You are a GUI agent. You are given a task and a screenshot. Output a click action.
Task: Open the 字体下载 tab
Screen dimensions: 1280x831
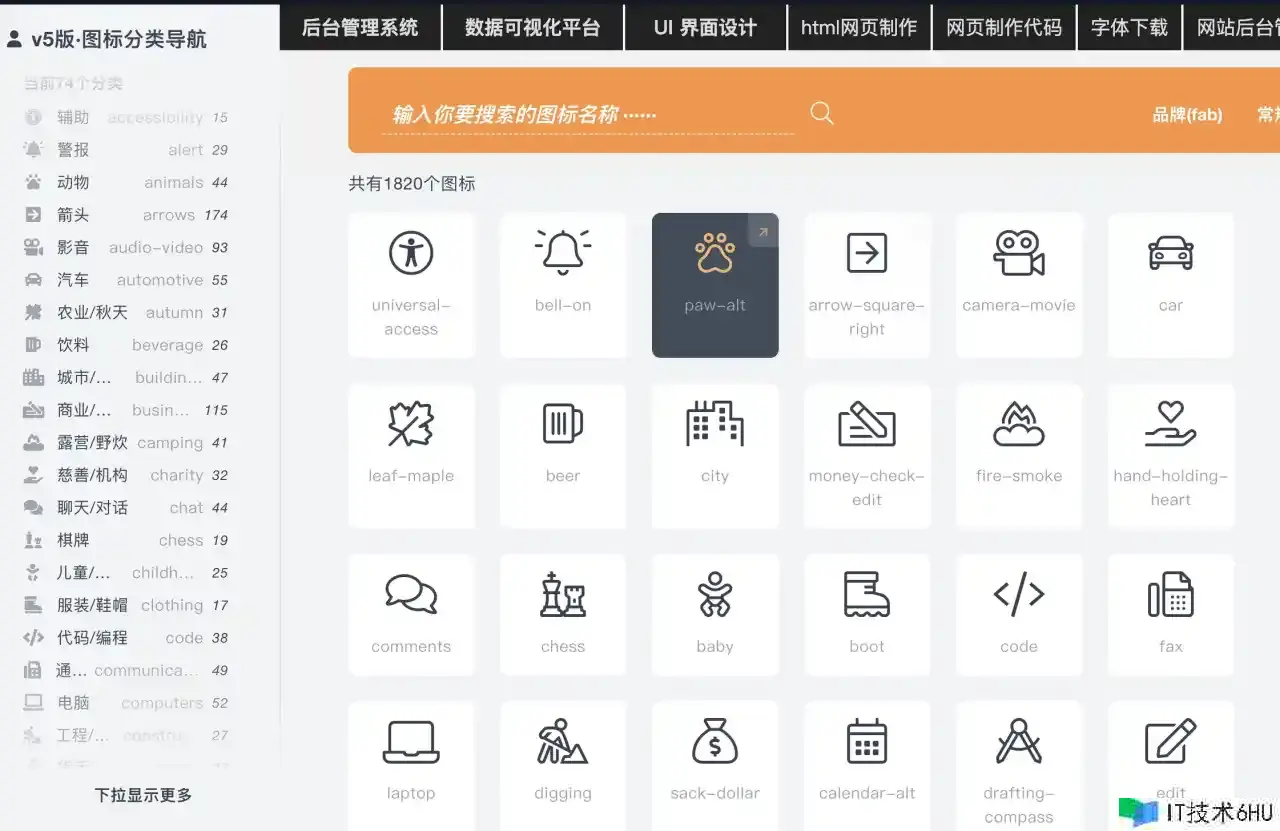1129,27
